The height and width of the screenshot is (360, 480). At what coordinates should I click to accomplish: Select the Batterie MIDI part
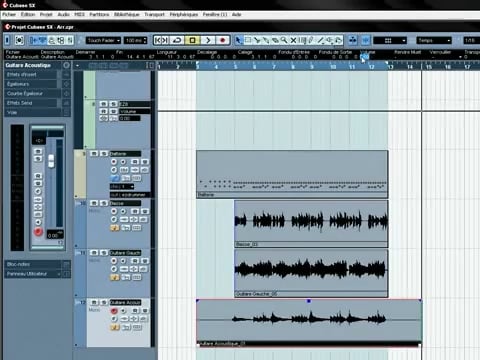click(292, 174)
